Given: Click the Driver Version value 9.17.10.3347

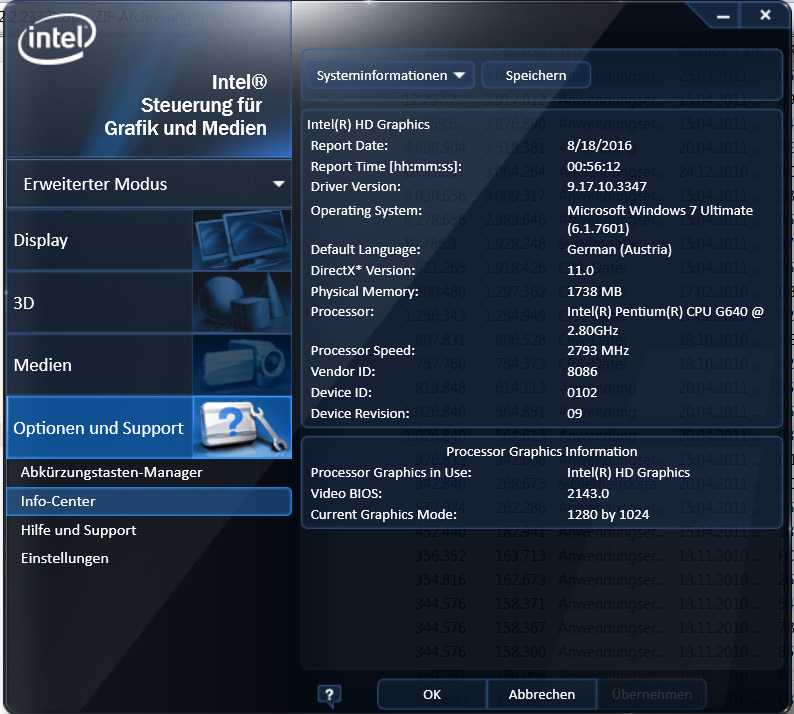Looking at the screenshot, I should (607, 186).
